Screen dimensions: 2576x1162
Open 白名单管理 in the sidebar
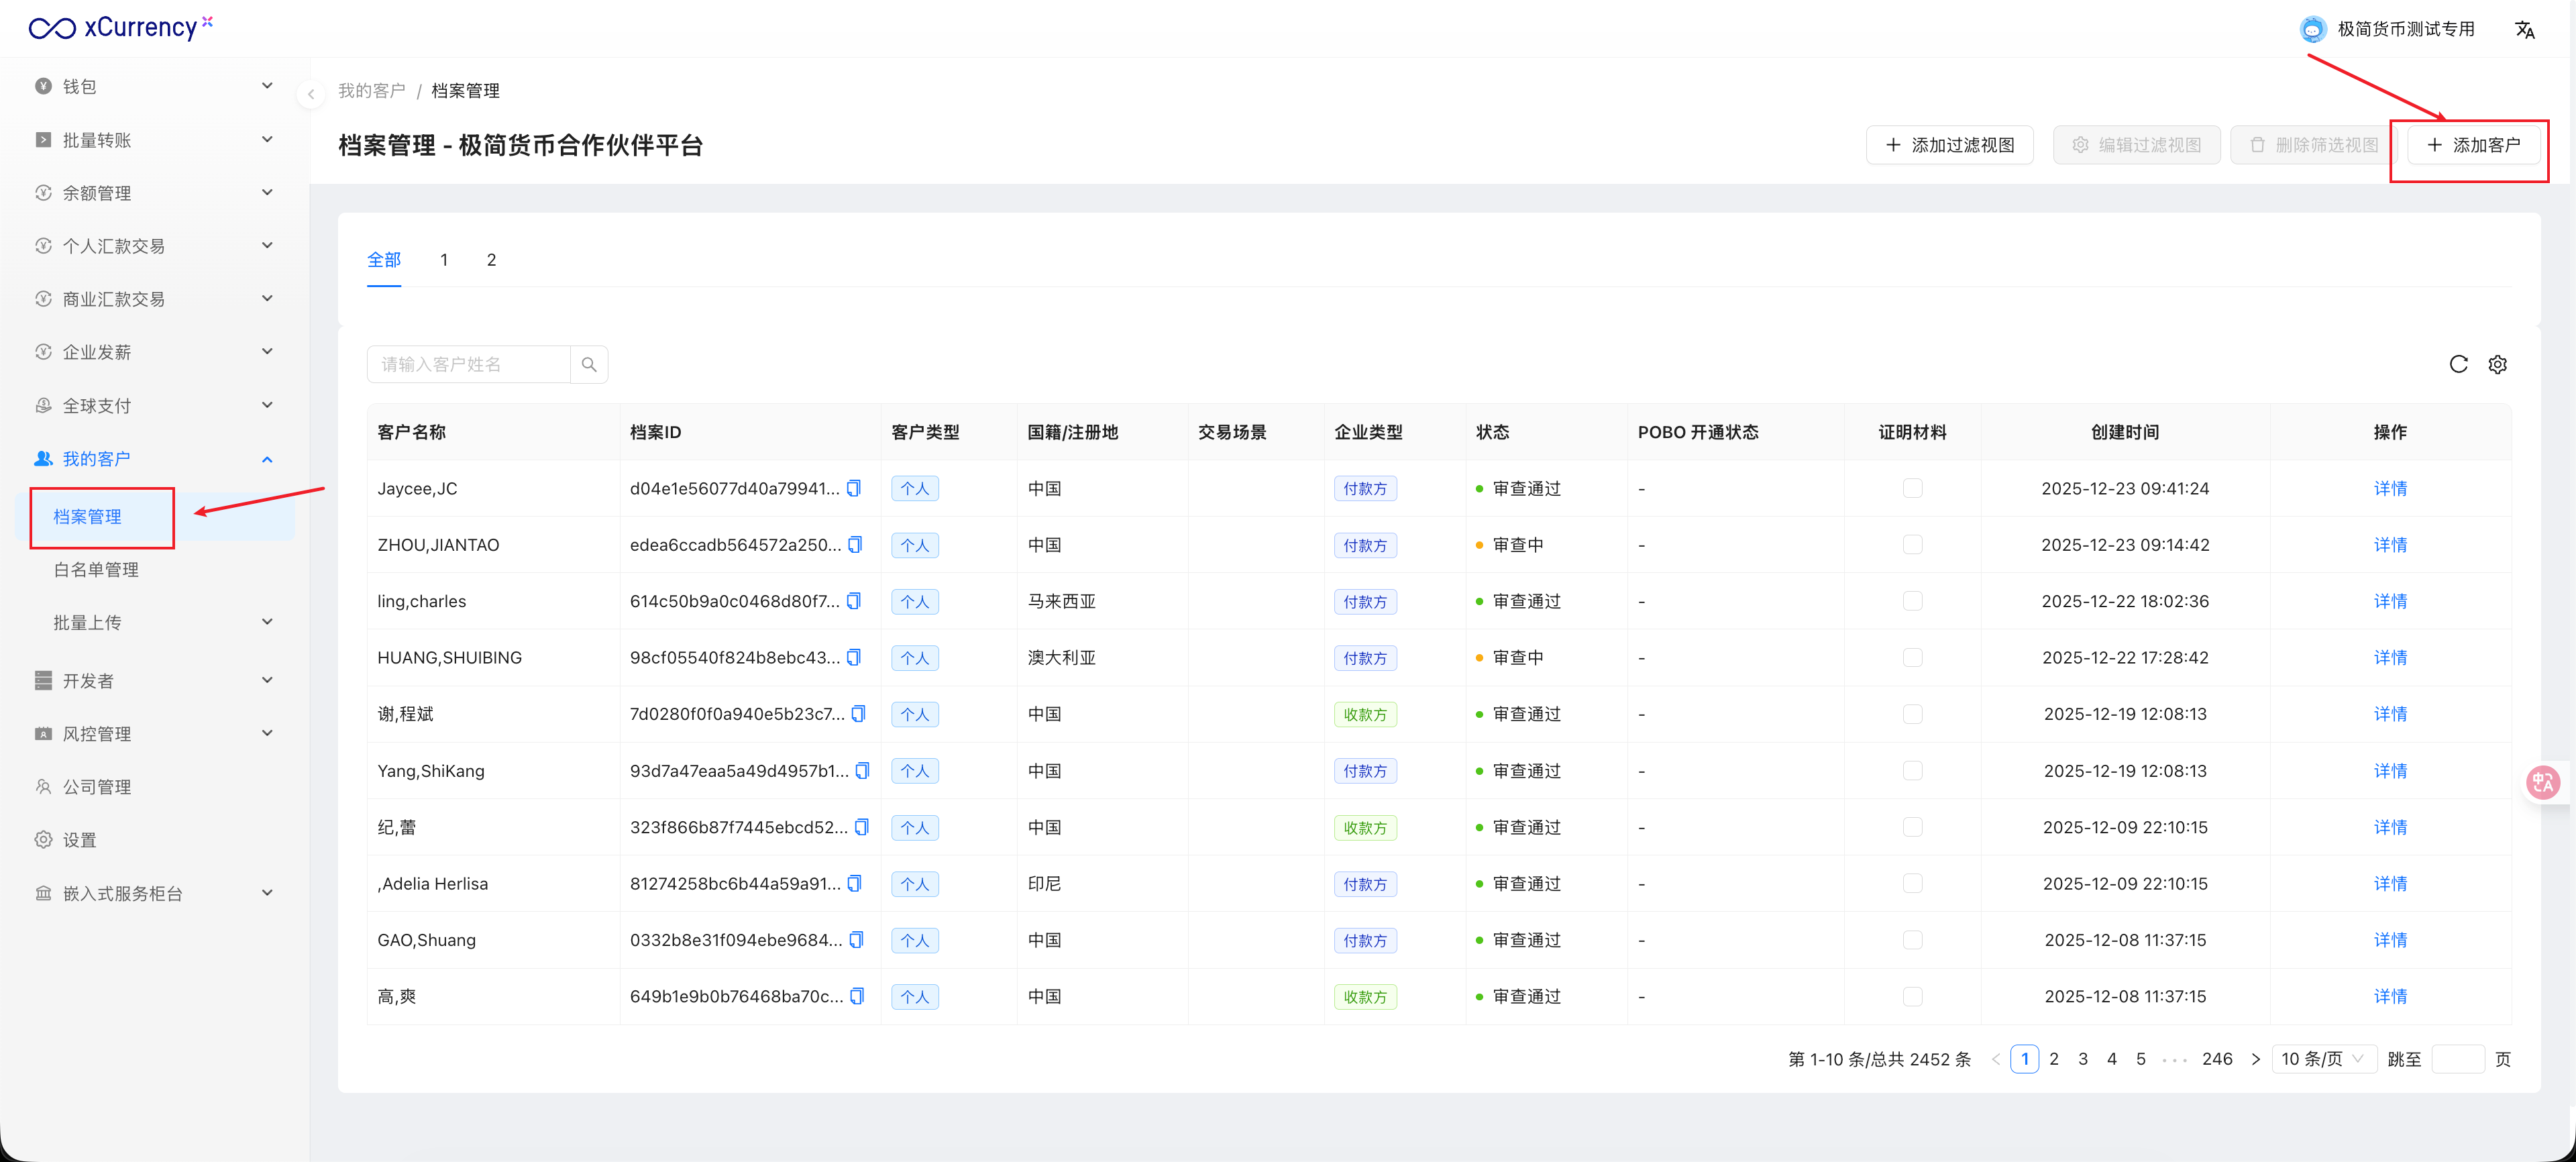tap(96, 569)
